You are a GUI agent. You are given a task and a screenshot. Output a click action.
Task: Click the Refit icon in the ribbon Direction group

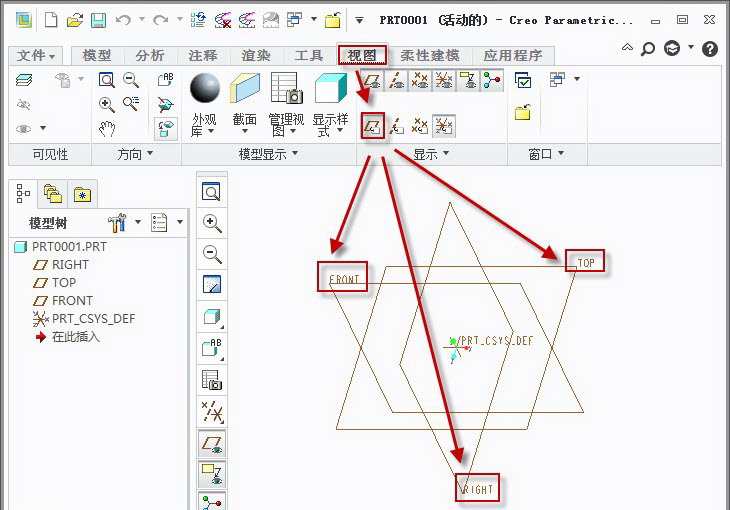click(x=107, y=80)
